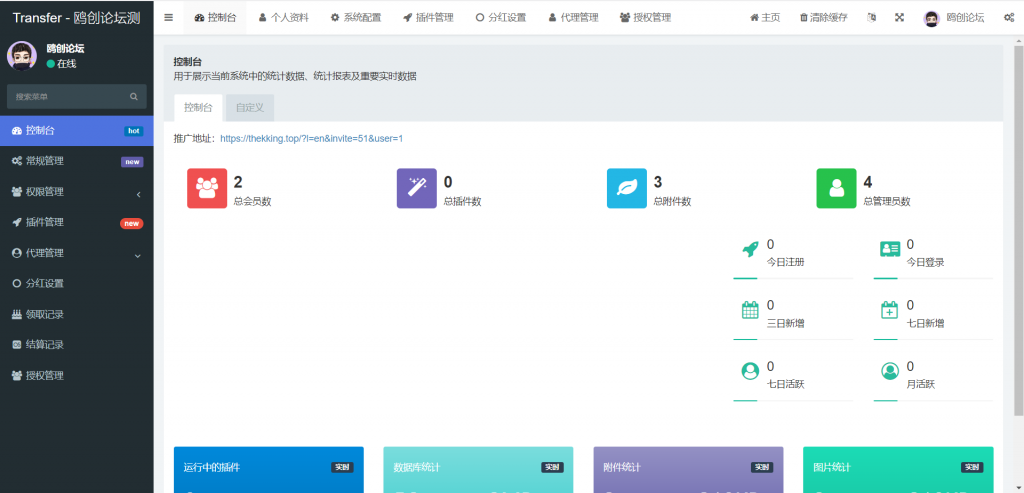Click the ID card icon for 今日登录
Image resolution: width=1024 pixels, height=493 pixels.
tap(889, 249)
